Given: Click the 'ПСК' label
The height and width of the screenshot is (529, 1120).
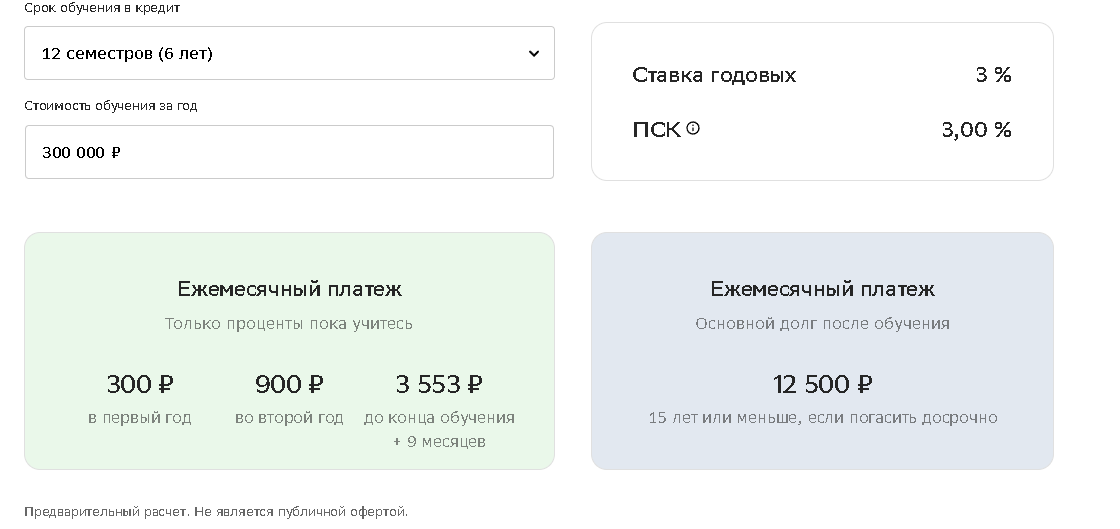Looking at the screenshot, I should click(x=656, y=130).
